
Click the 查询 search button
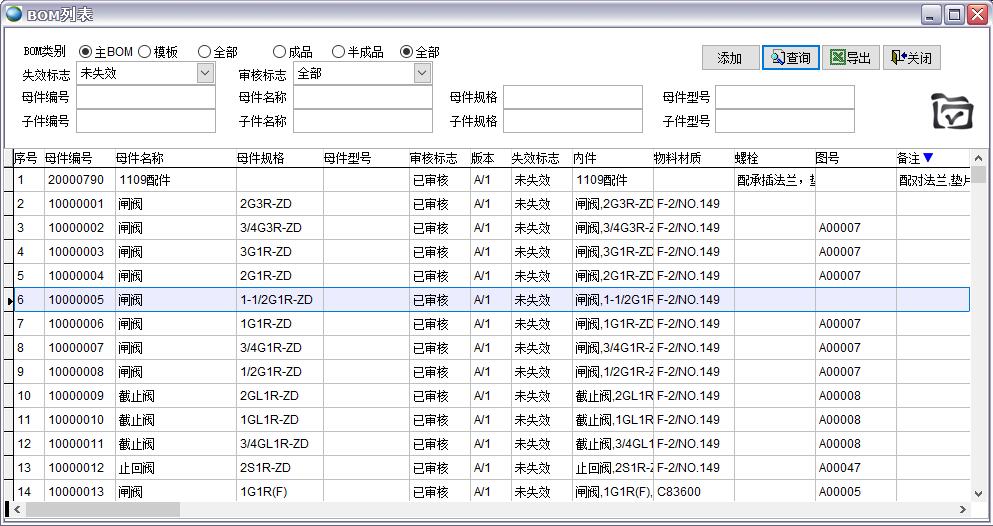(x=790, y=58)
